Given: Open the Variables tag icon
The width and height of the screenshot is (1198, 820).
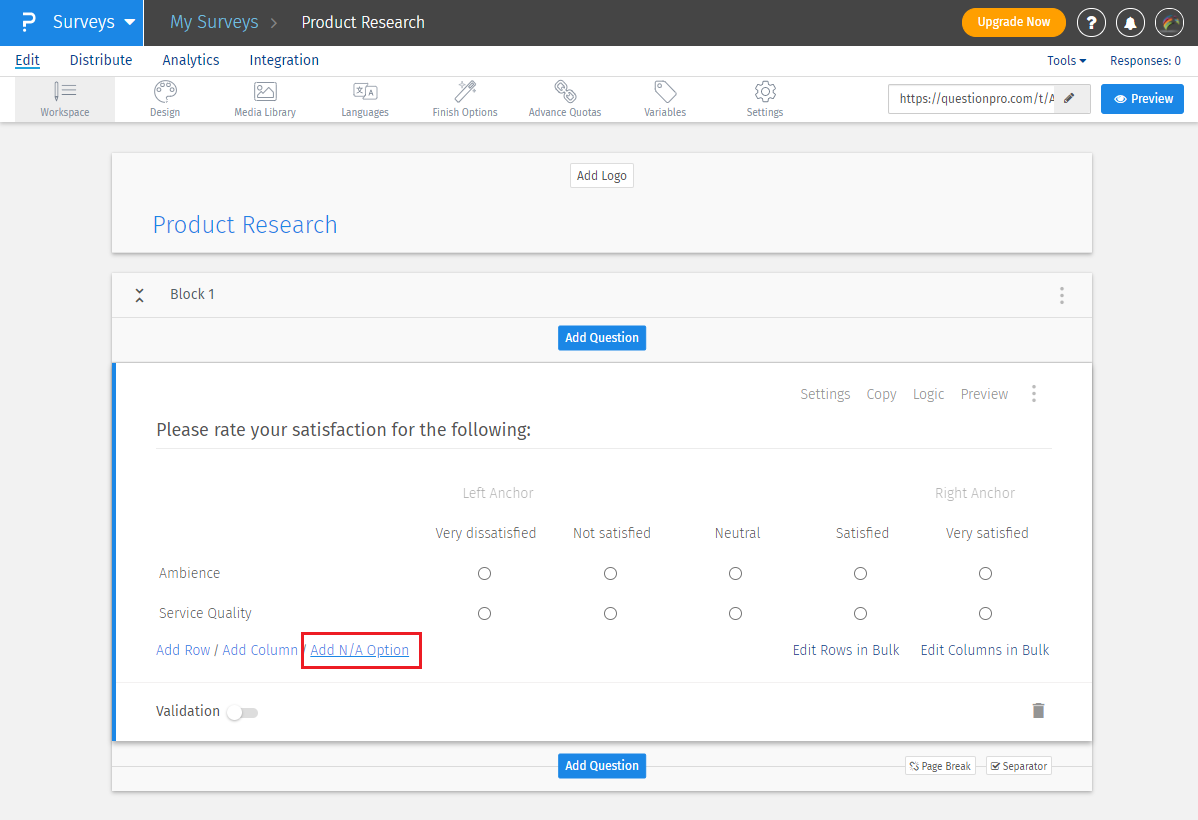Looking at the screenshot, I should coord(665,92).
